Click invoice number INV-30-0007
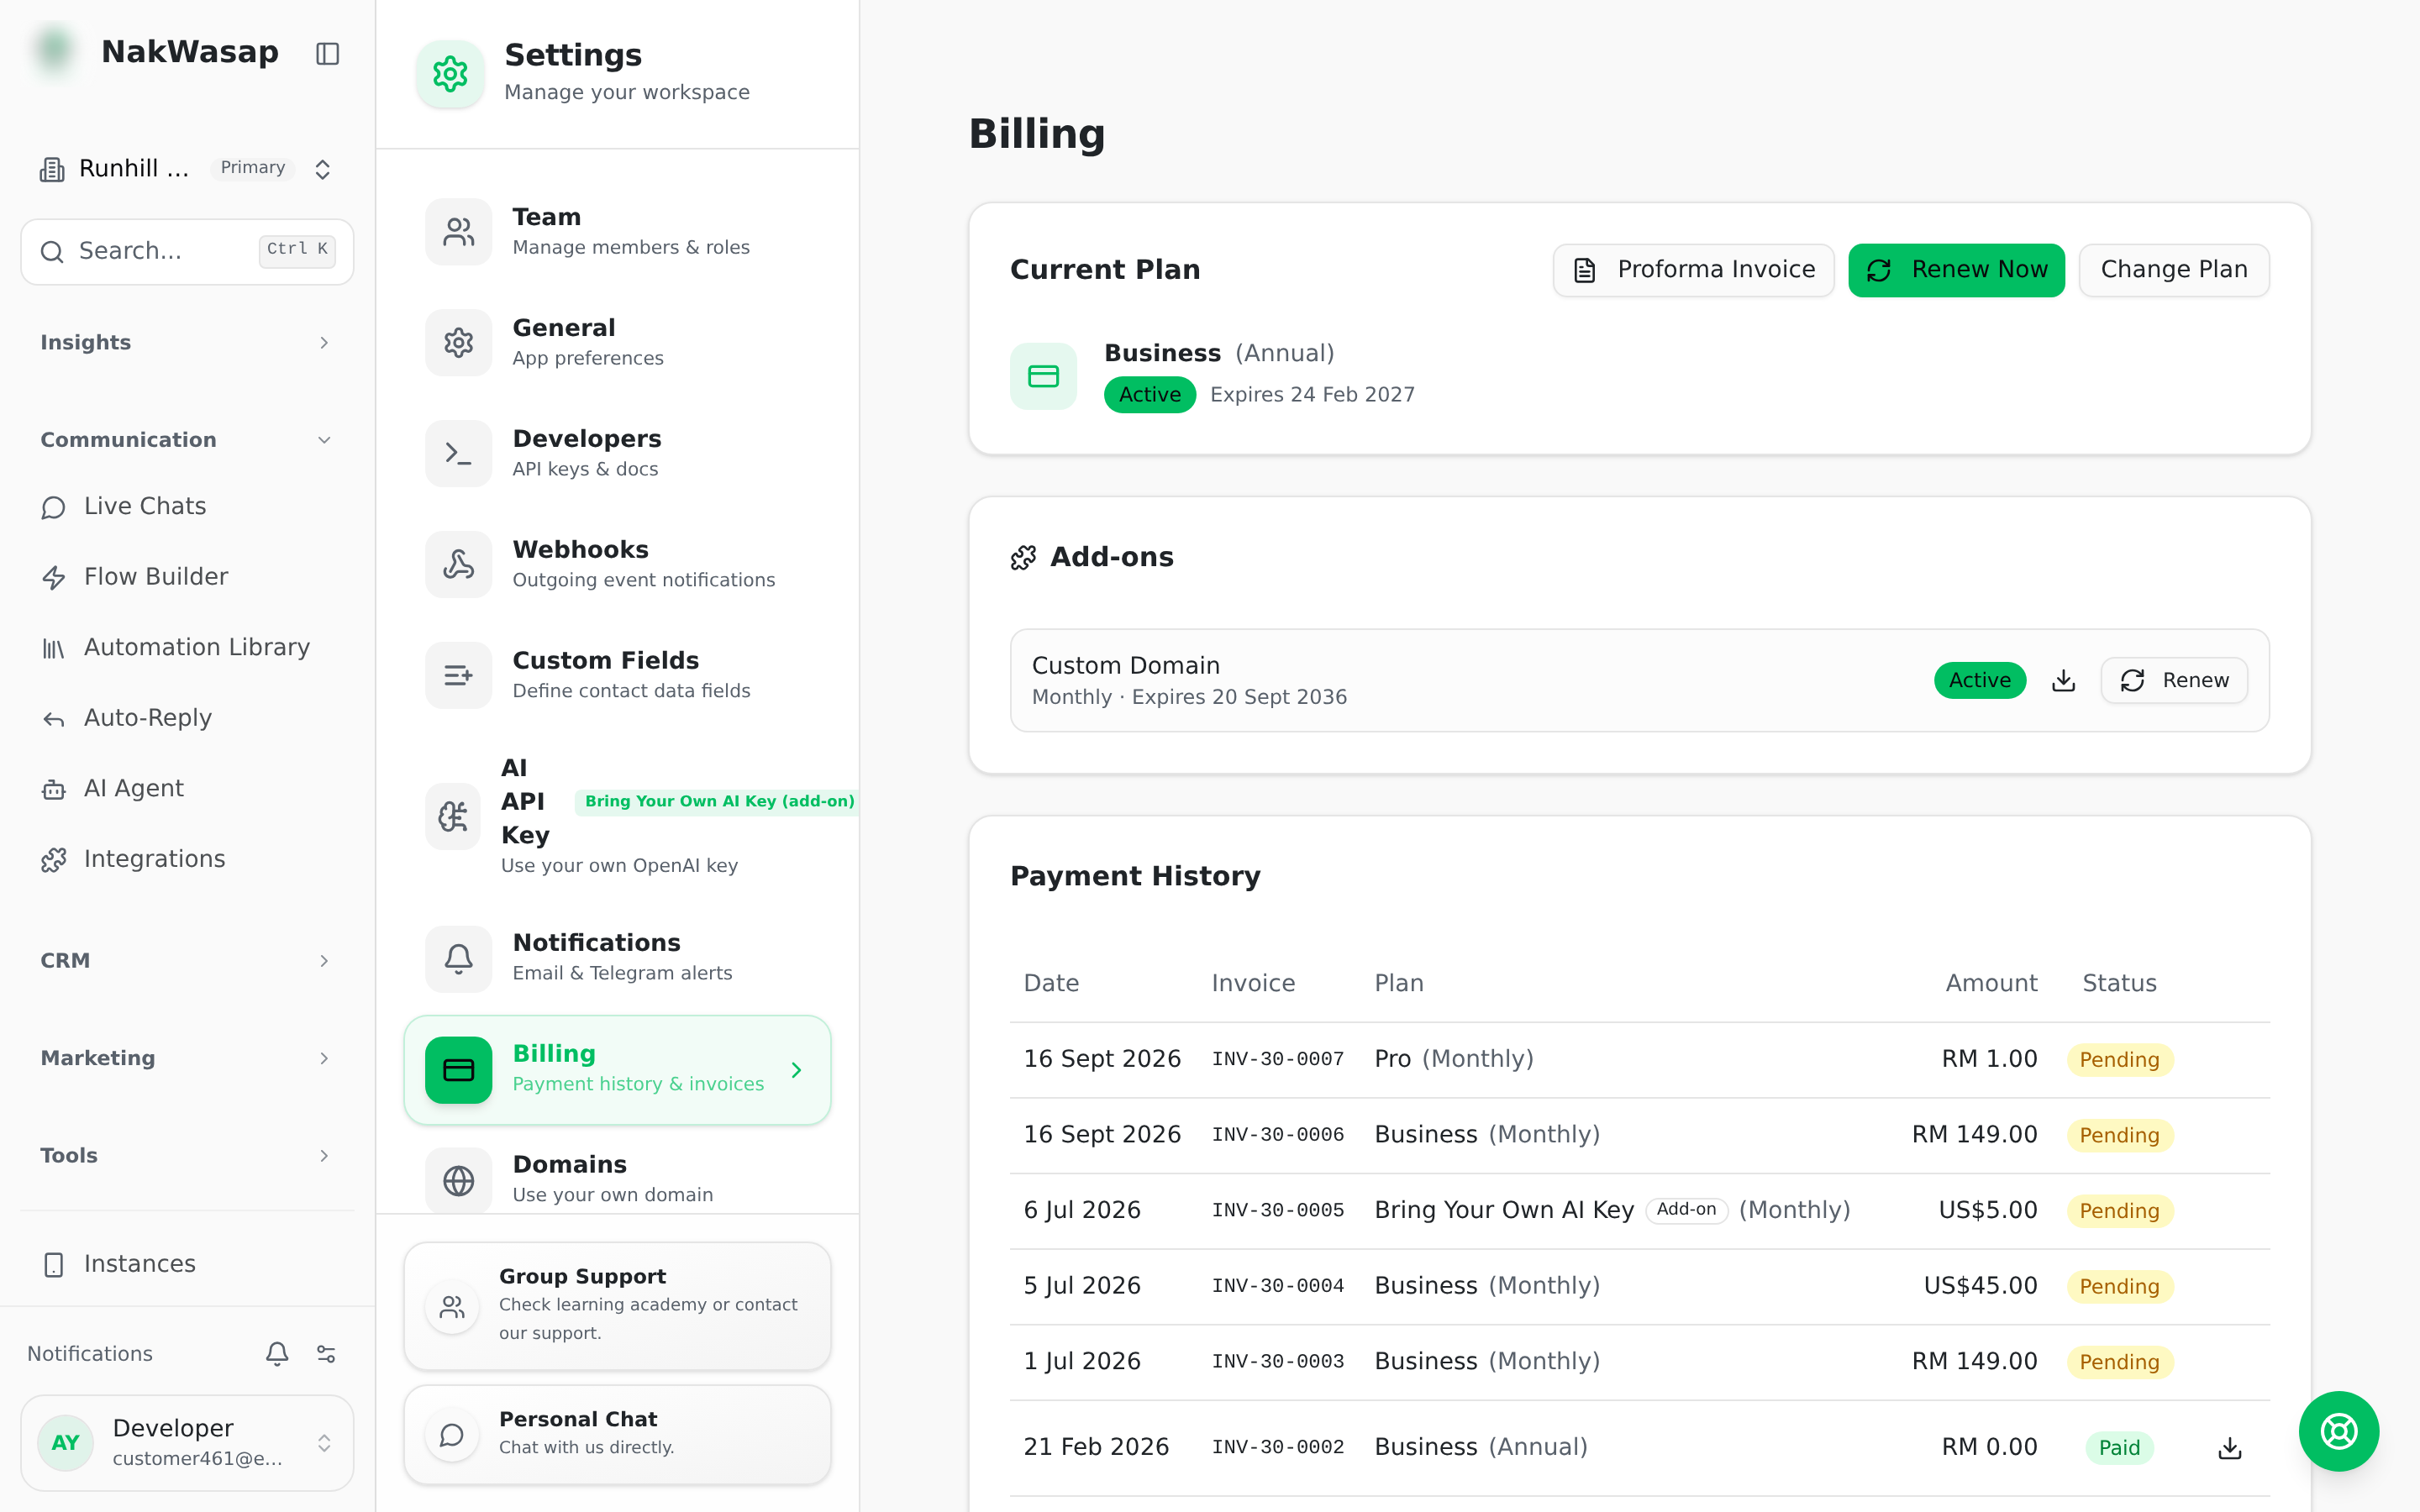Image resolution: width=2420 pixels, height=1512 pixels. (1277, 1059)
